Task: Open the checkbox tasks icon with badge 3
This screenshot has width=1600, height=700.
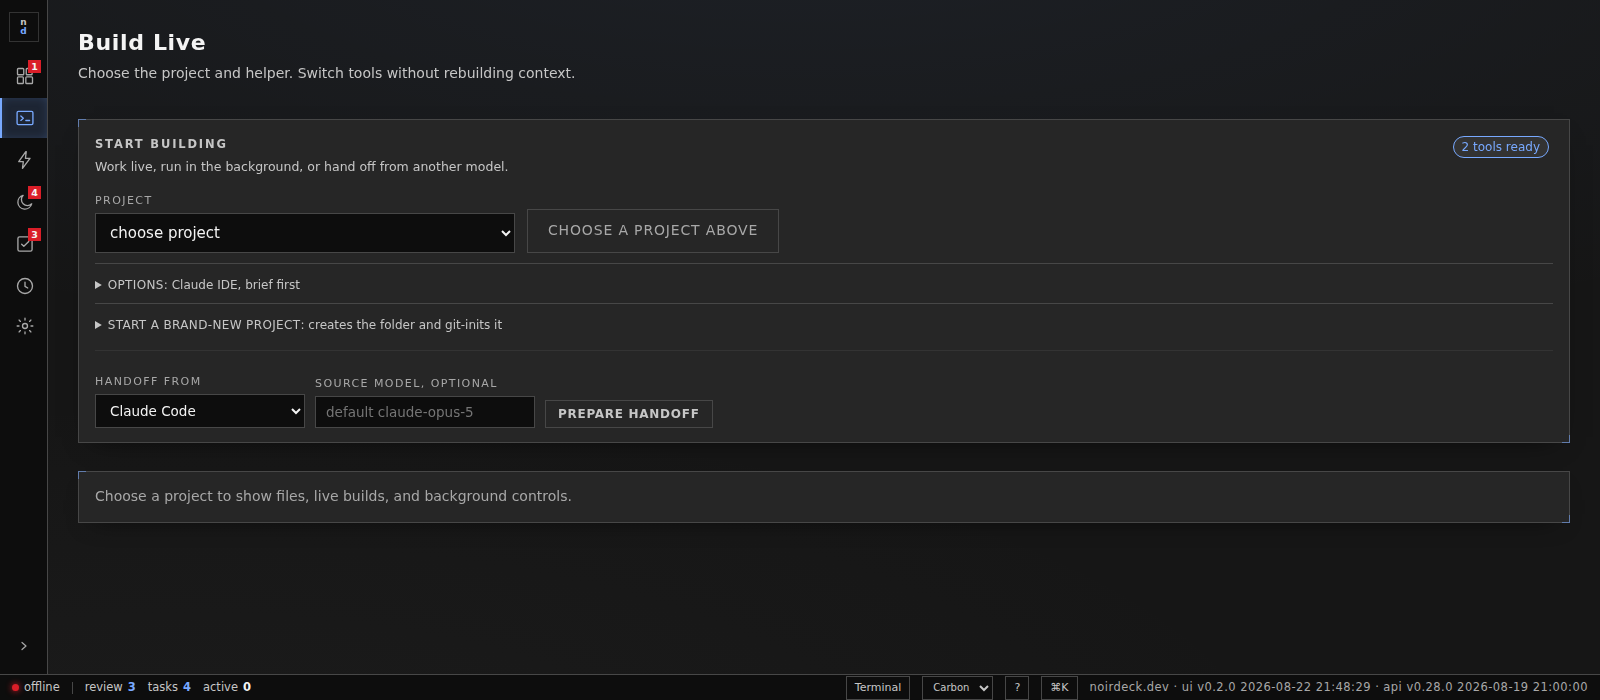Action: point(24,244)
